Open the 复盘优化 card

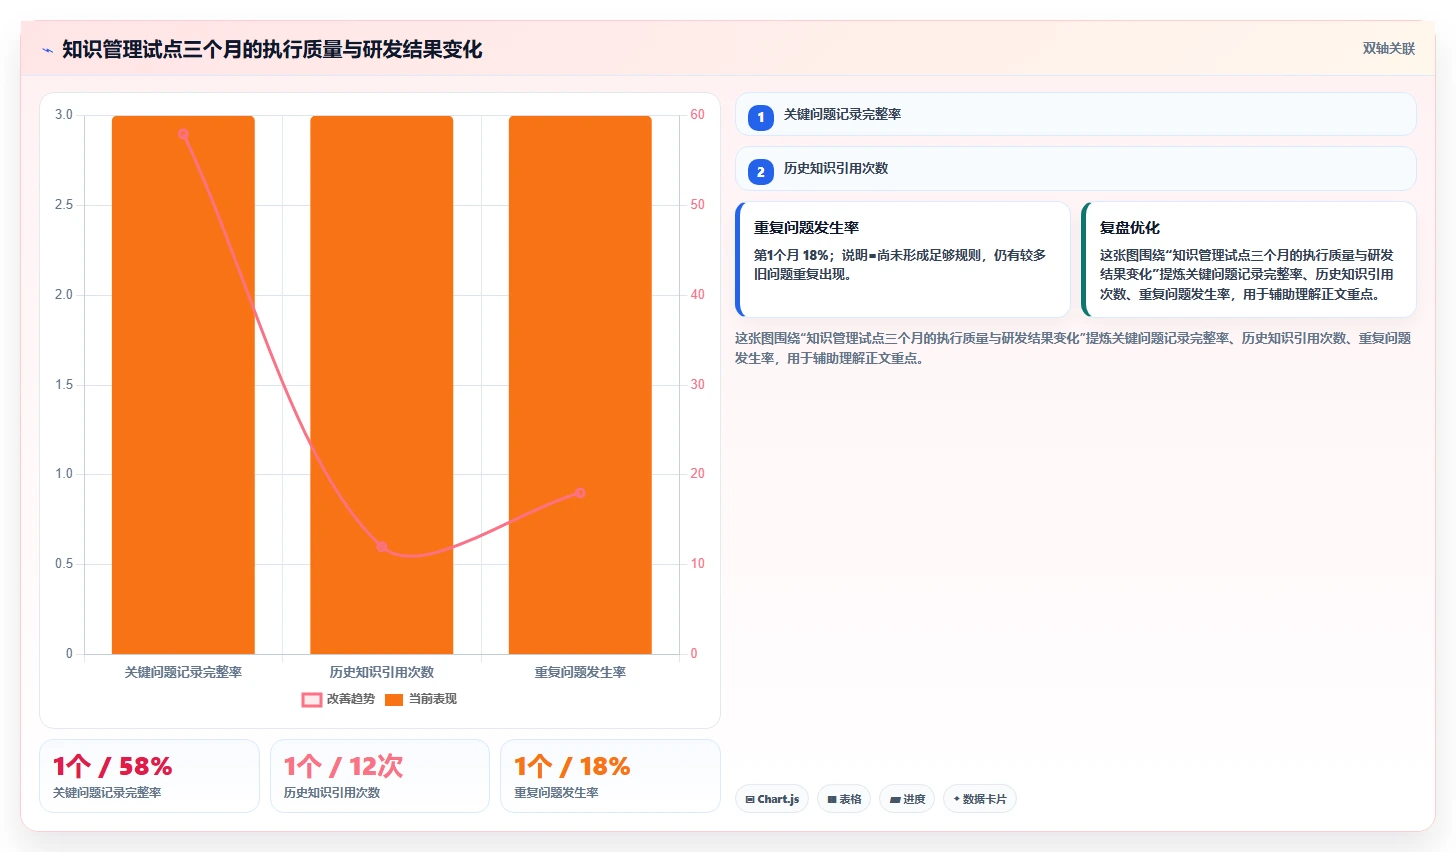1249,260
